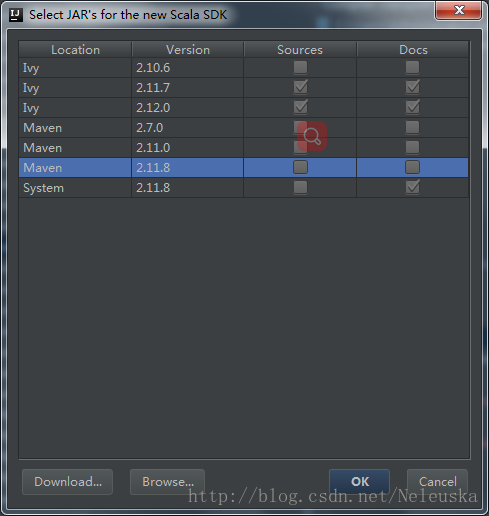489x516 pixels.
Task: Click the Sources column header
Action: pyautogui.click(x=300, y=50)
